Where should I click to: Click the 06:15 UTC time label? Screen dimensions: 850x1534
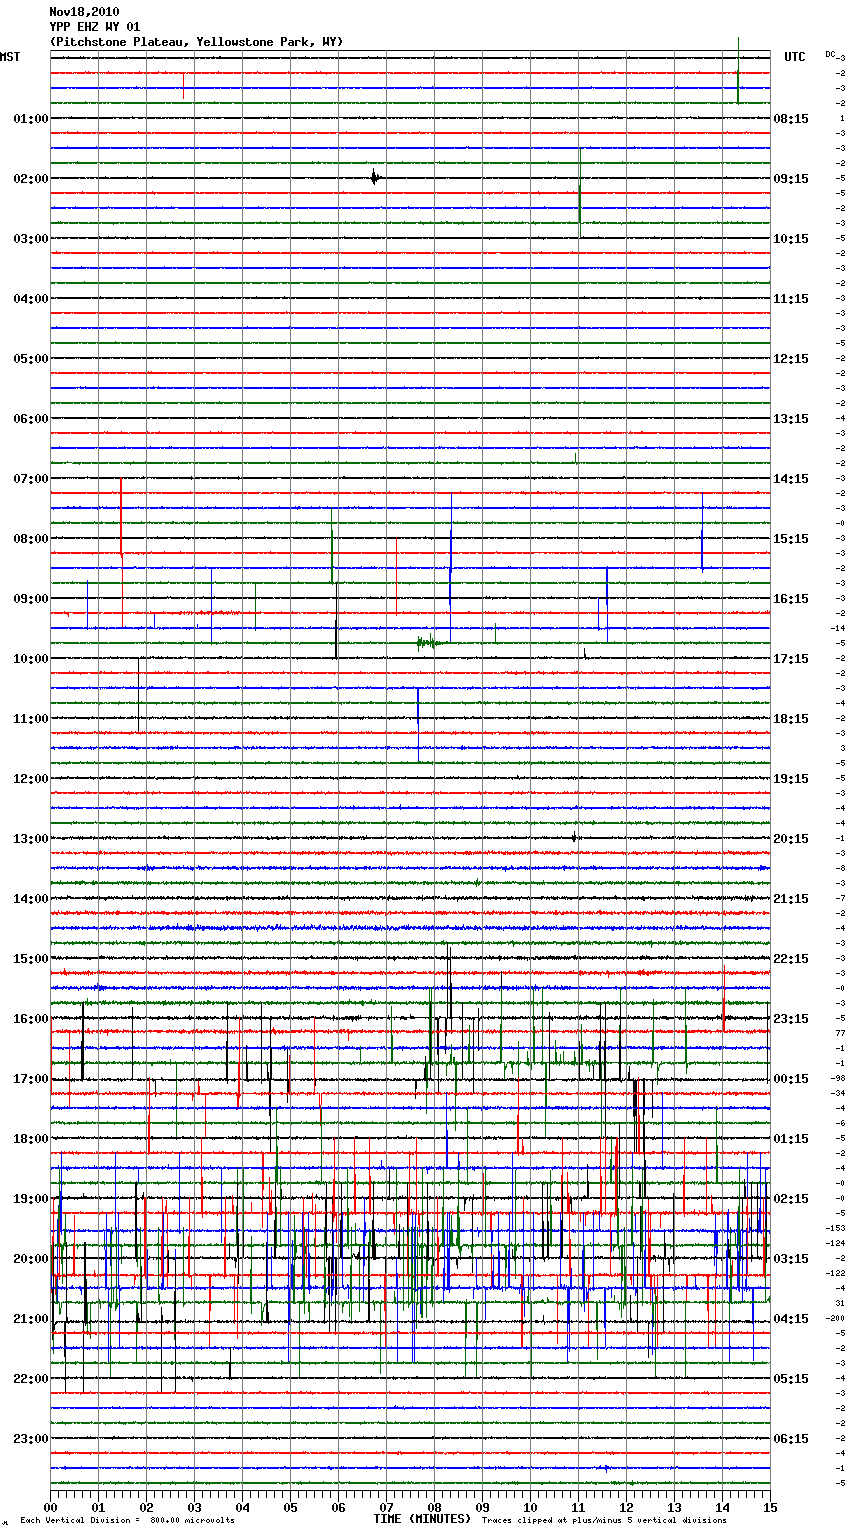[791, 1439]
